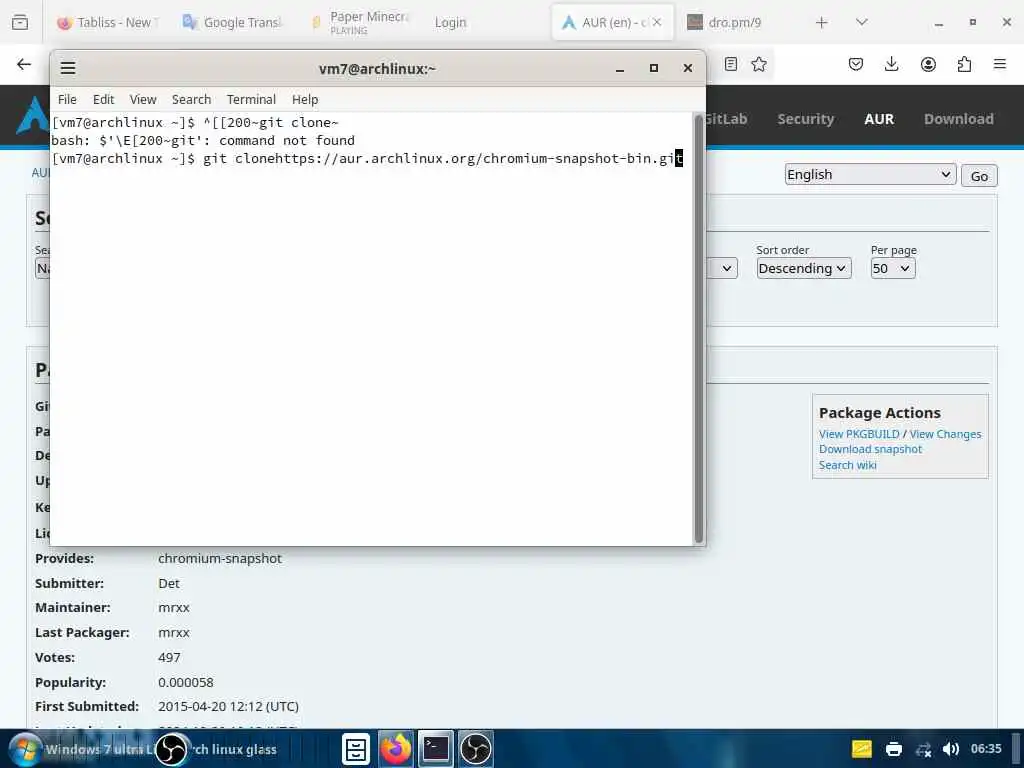Open file manager in taskbar
This screenshot has height=768, width=1024.
(356, 749)
